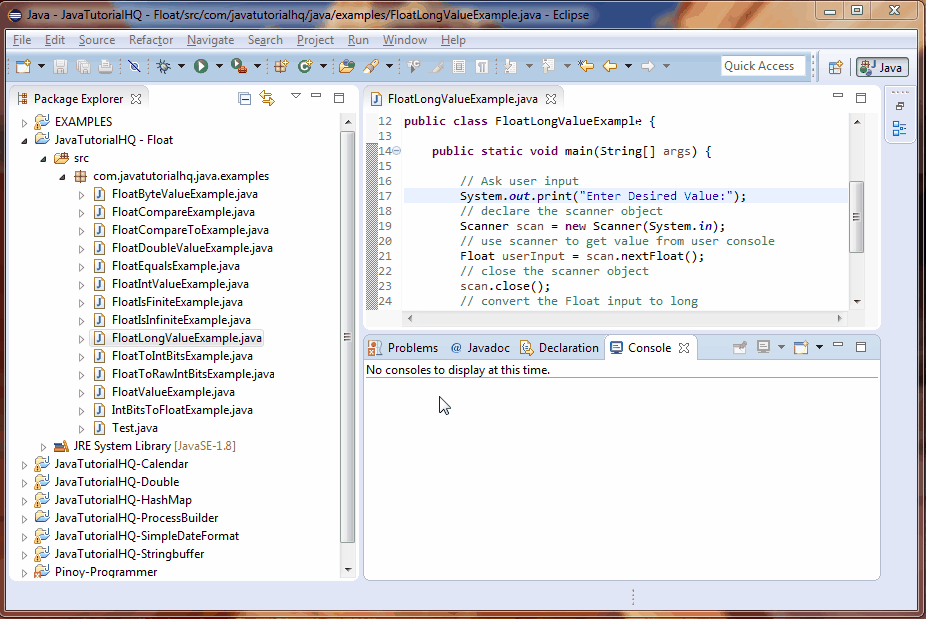The width and height of the screenshot is (926, 619).
Task: Close the FloatLongValueExample.java editor tab
Action: (x=551, y=99)
